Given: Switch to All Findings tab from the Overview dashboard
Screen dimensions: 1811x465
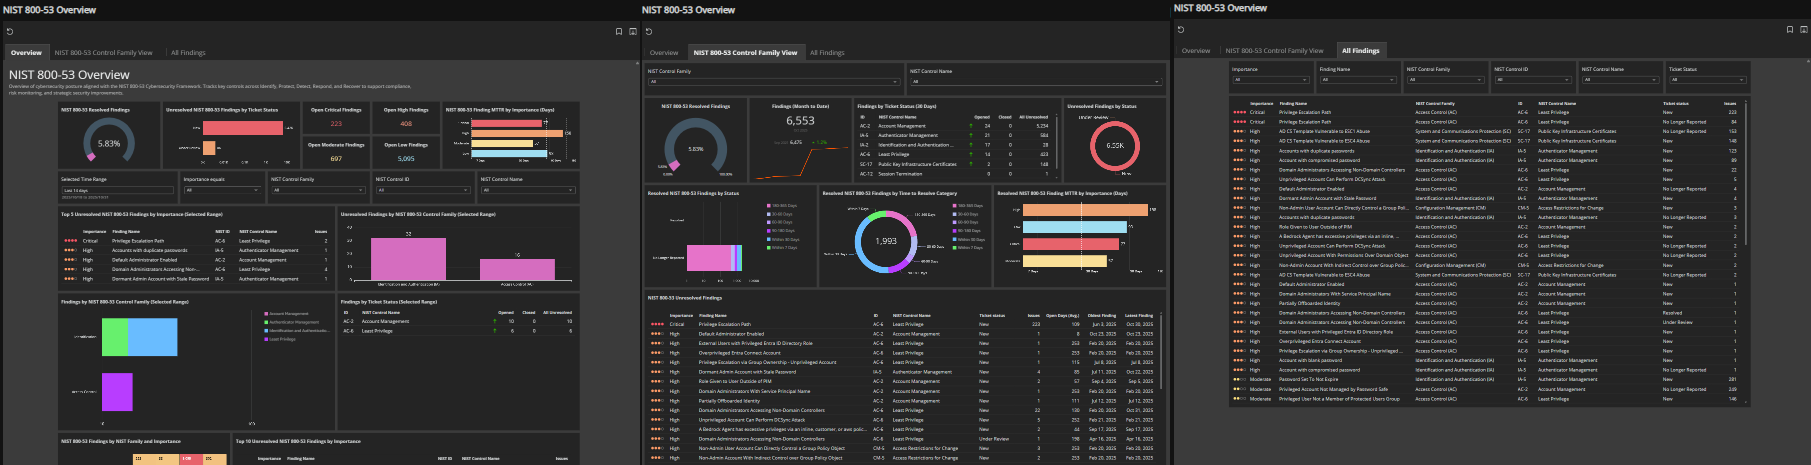Looking at the screenshot, I should click(188, 53).
